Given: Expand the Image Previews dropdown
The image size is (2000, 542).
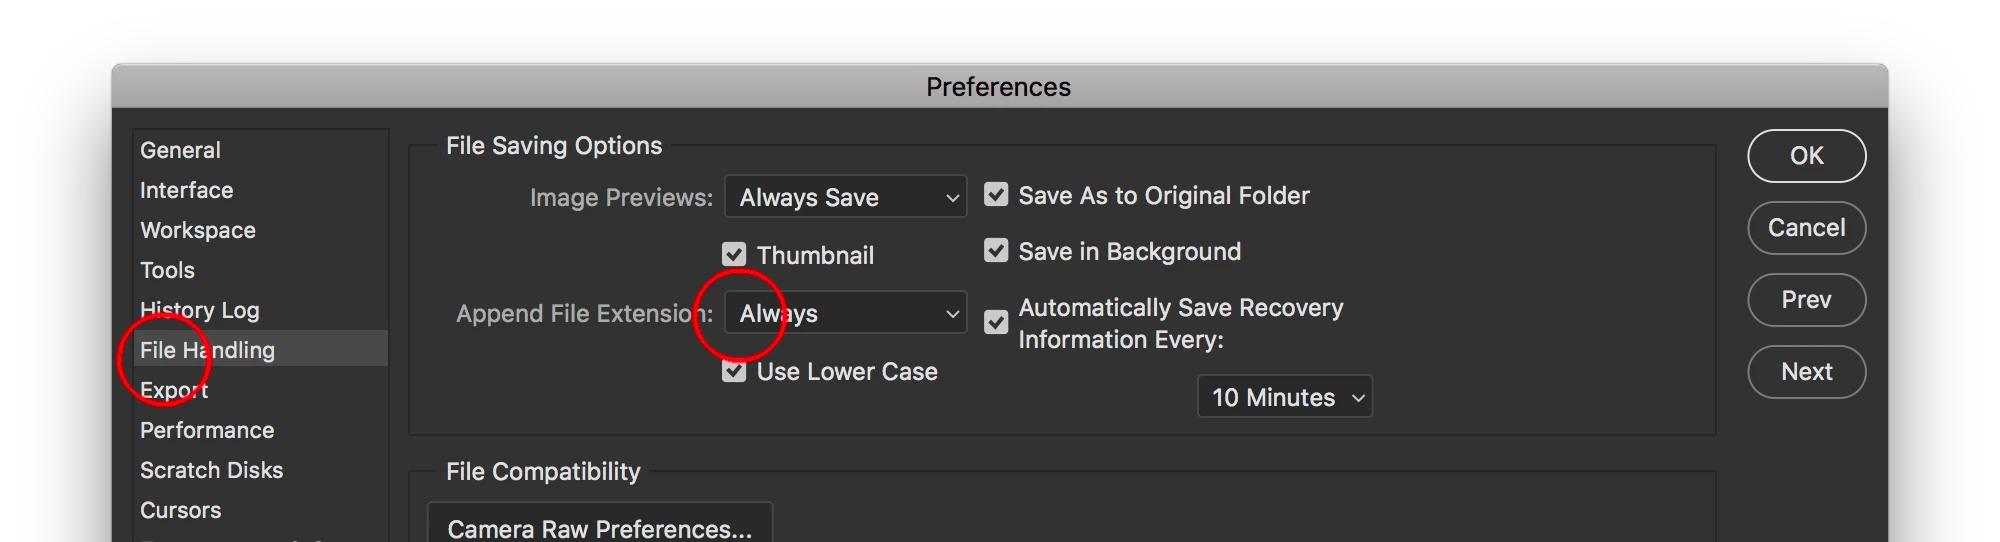Looking at the screenshot, I should [x=846, y=197].
